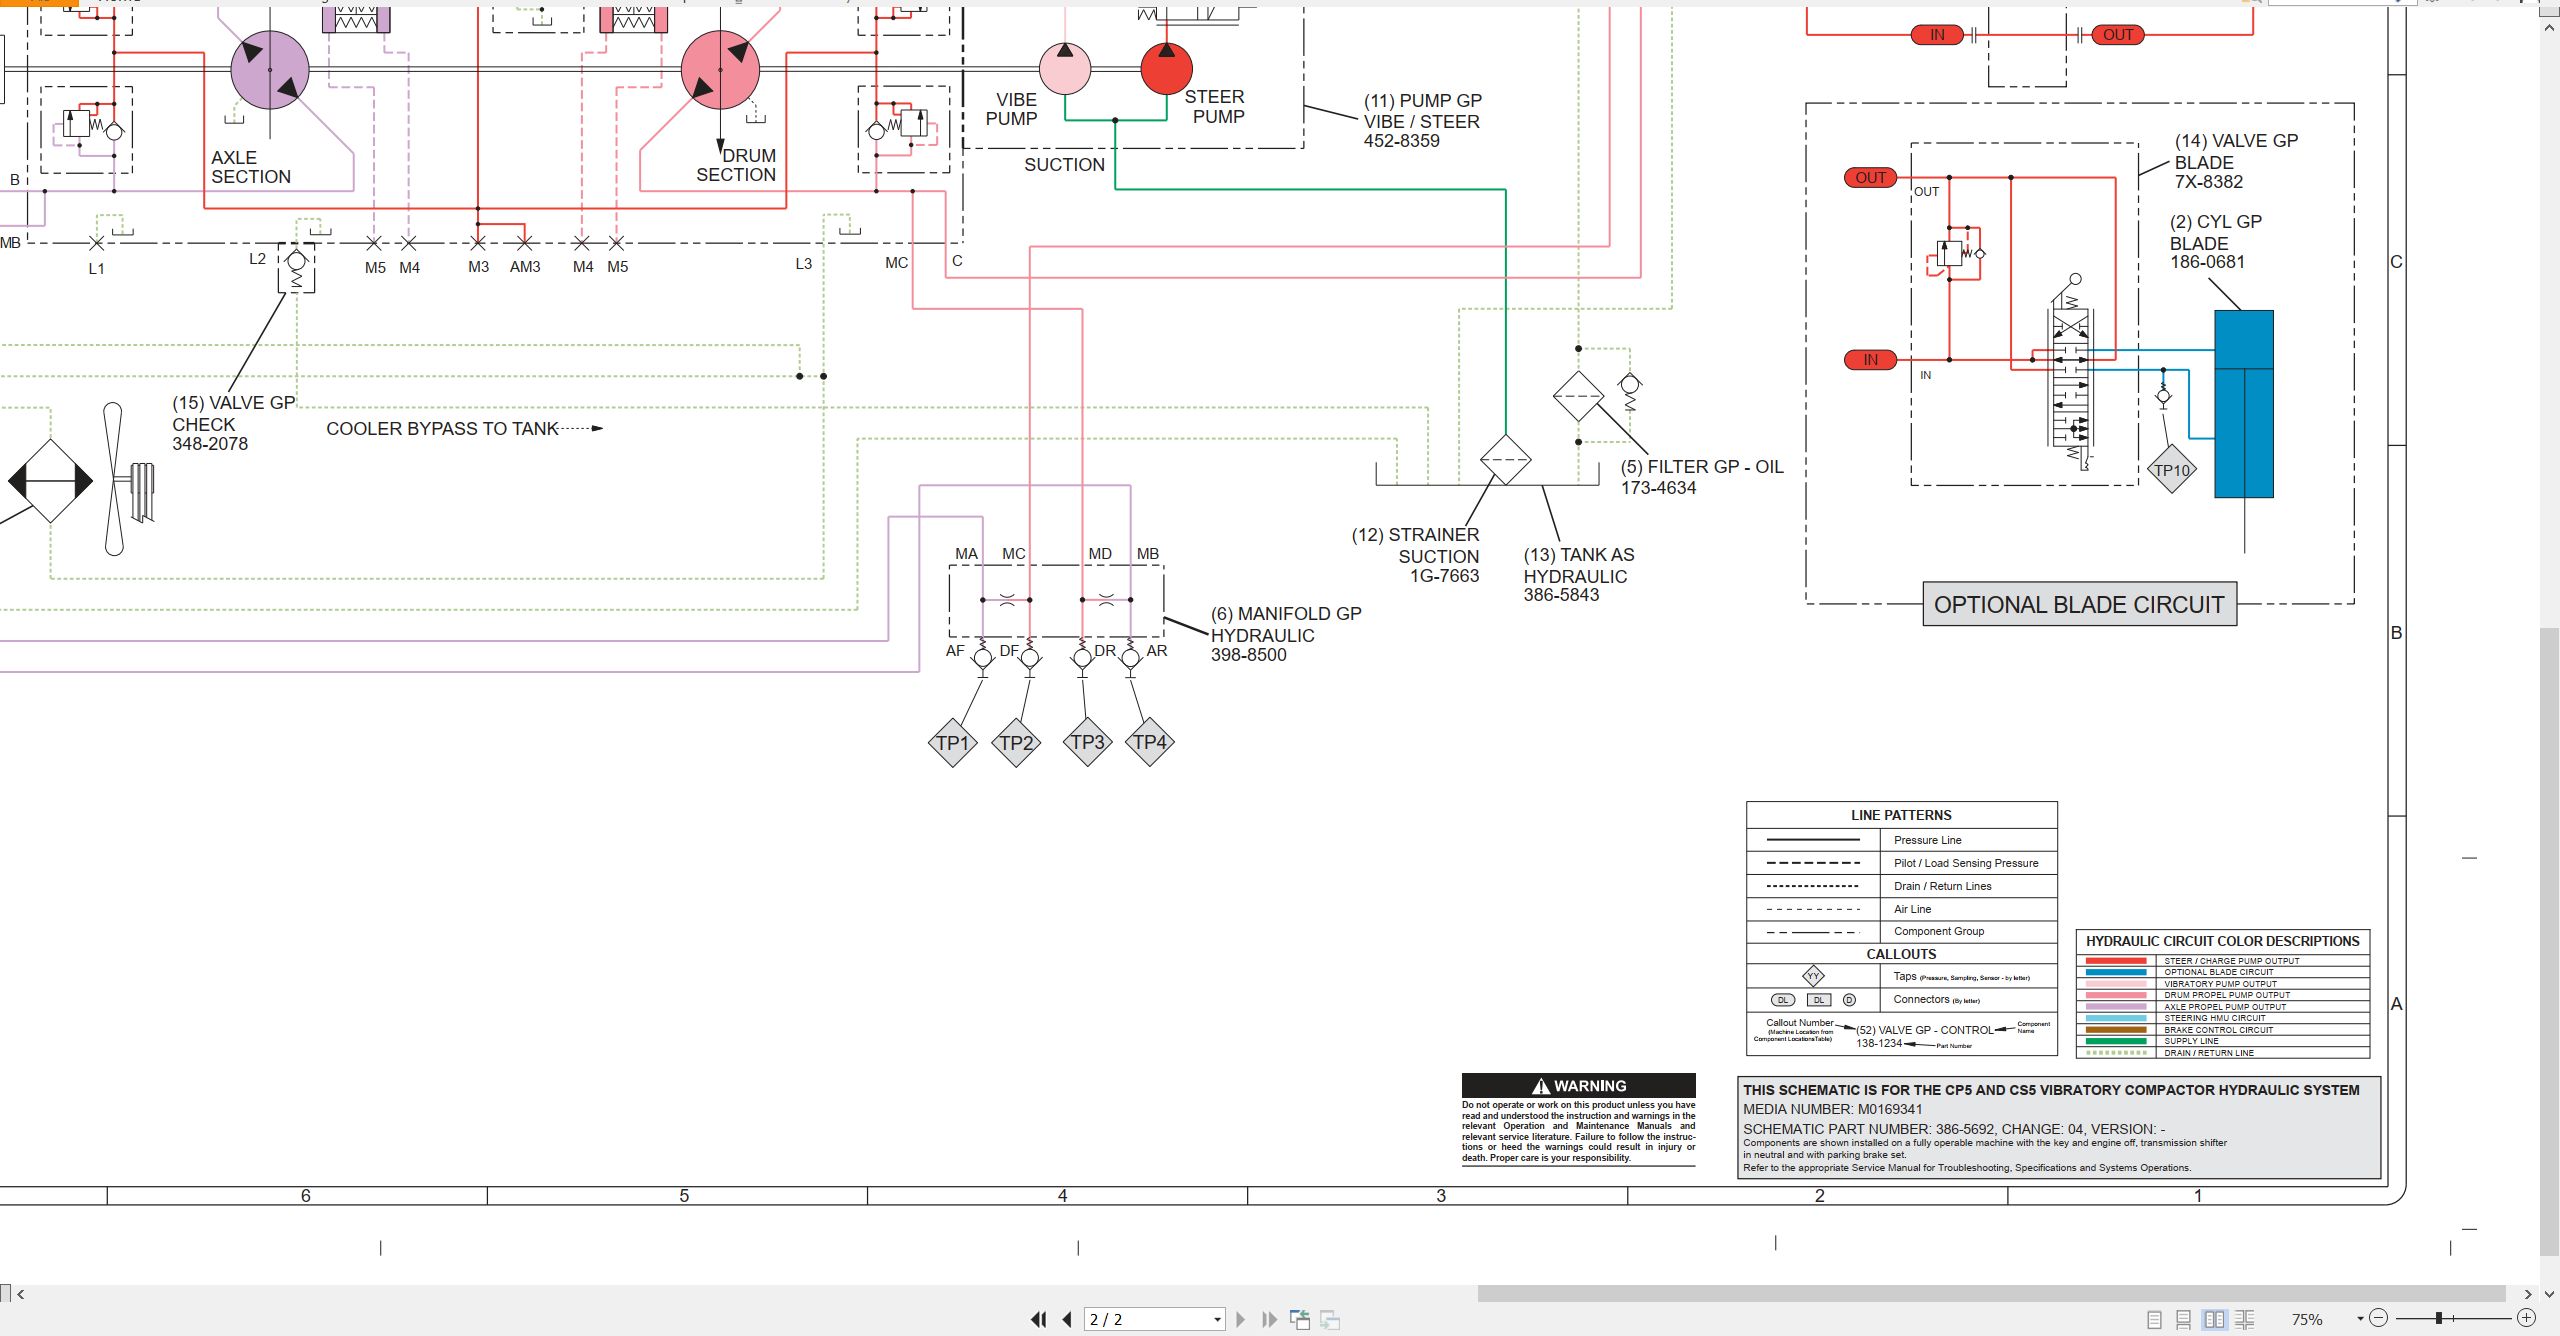
Task: Click the OUT connector in blade circuit
Action: [1870, 178]
